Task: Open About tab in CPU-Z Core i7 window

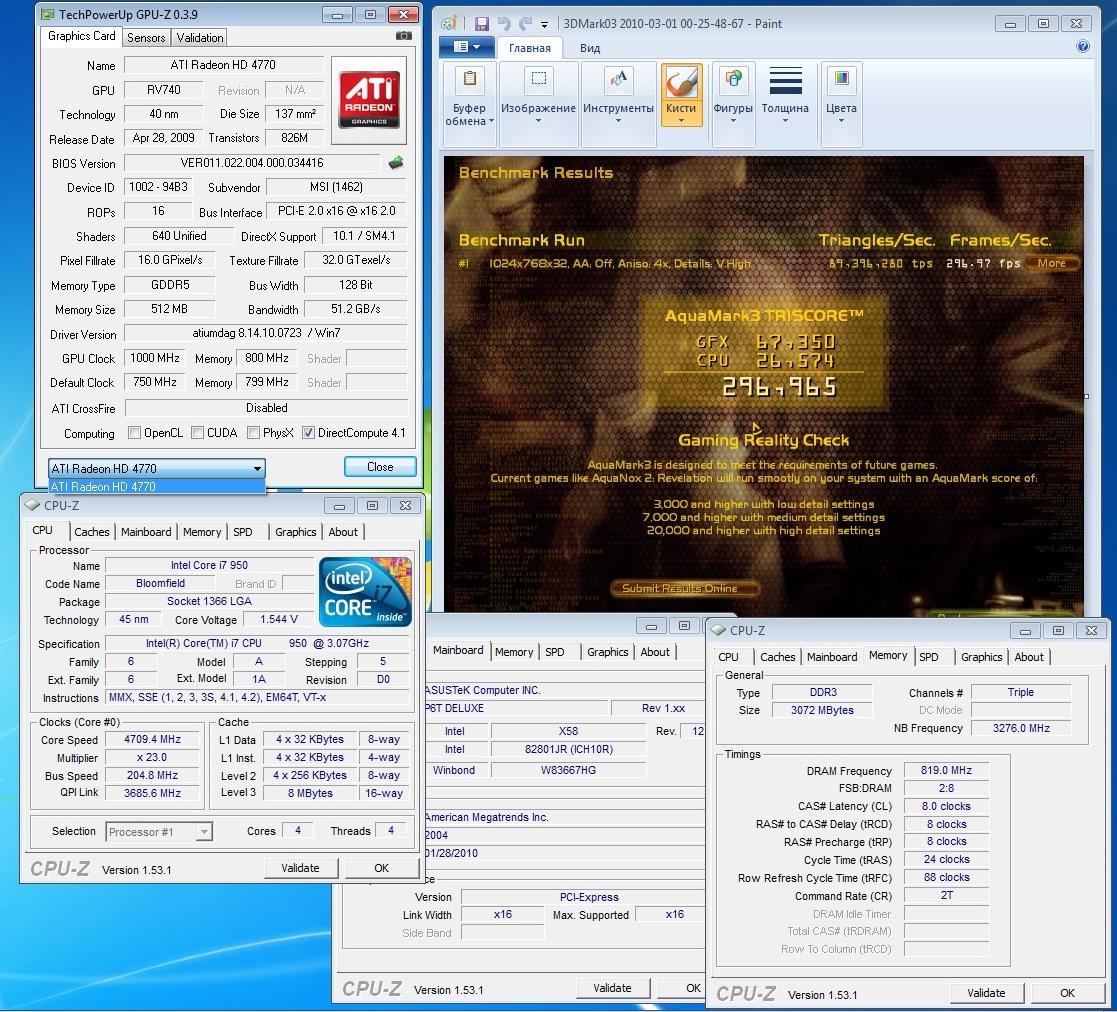Action: point(343,532)
